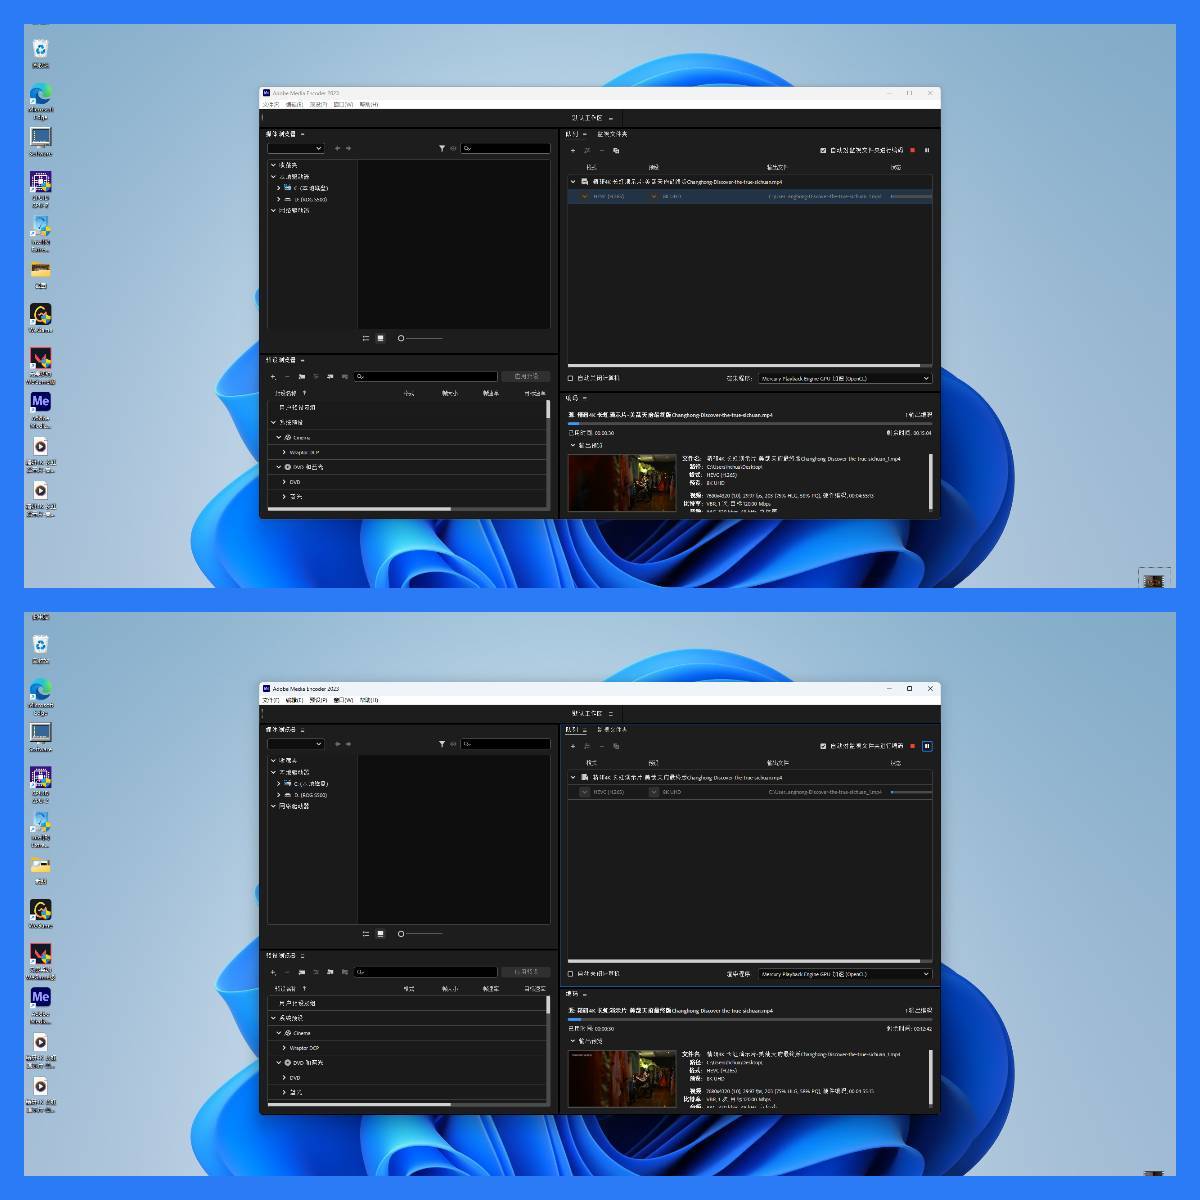The height and width of the screenshot is (1200, 1200).
Task: Expand C: drive in upper window's Media Browser
Action: point(279,188)
